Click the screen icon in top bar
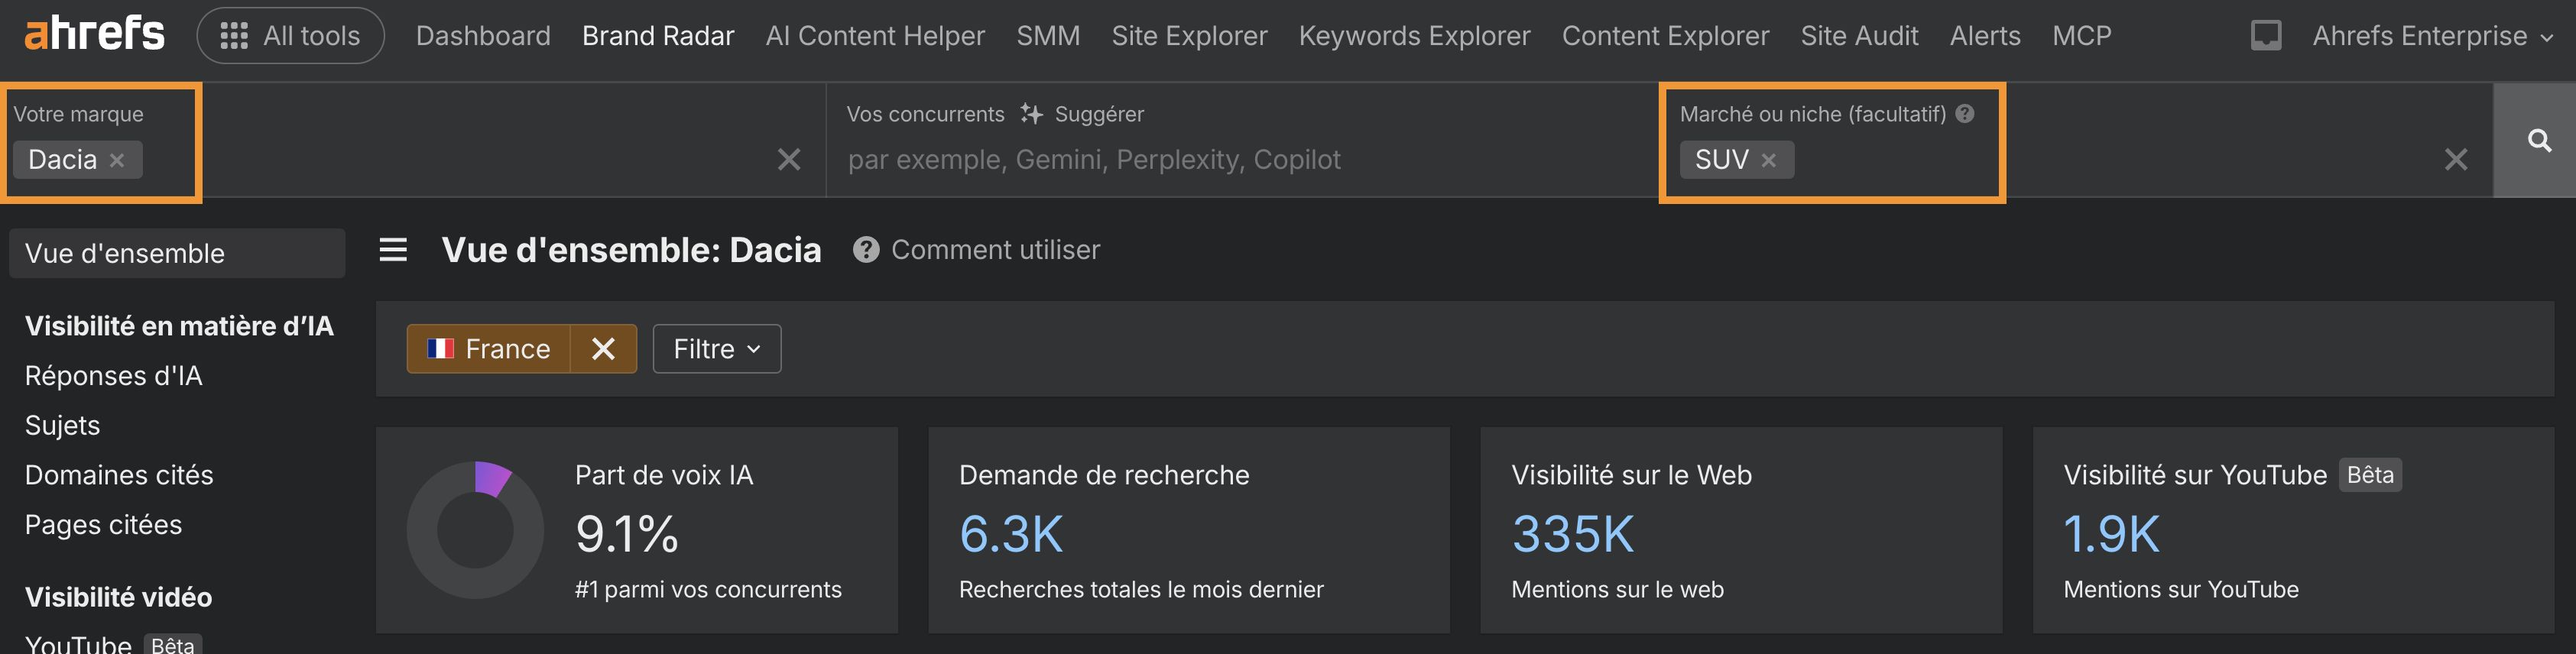This screenshot has width=2576, height=654. coord(2265,36)
